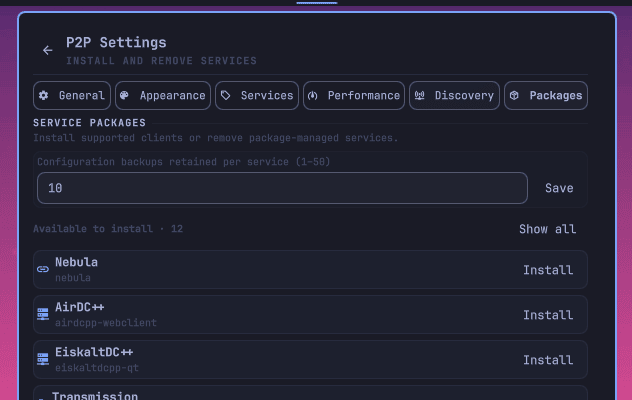
Task: Open the General tab
Action: 72,96
